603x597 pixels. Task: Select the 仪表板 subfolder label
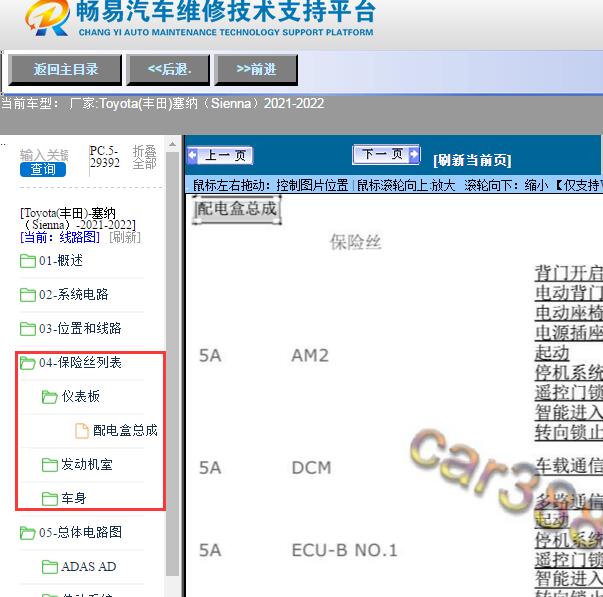tap(80, 396)
